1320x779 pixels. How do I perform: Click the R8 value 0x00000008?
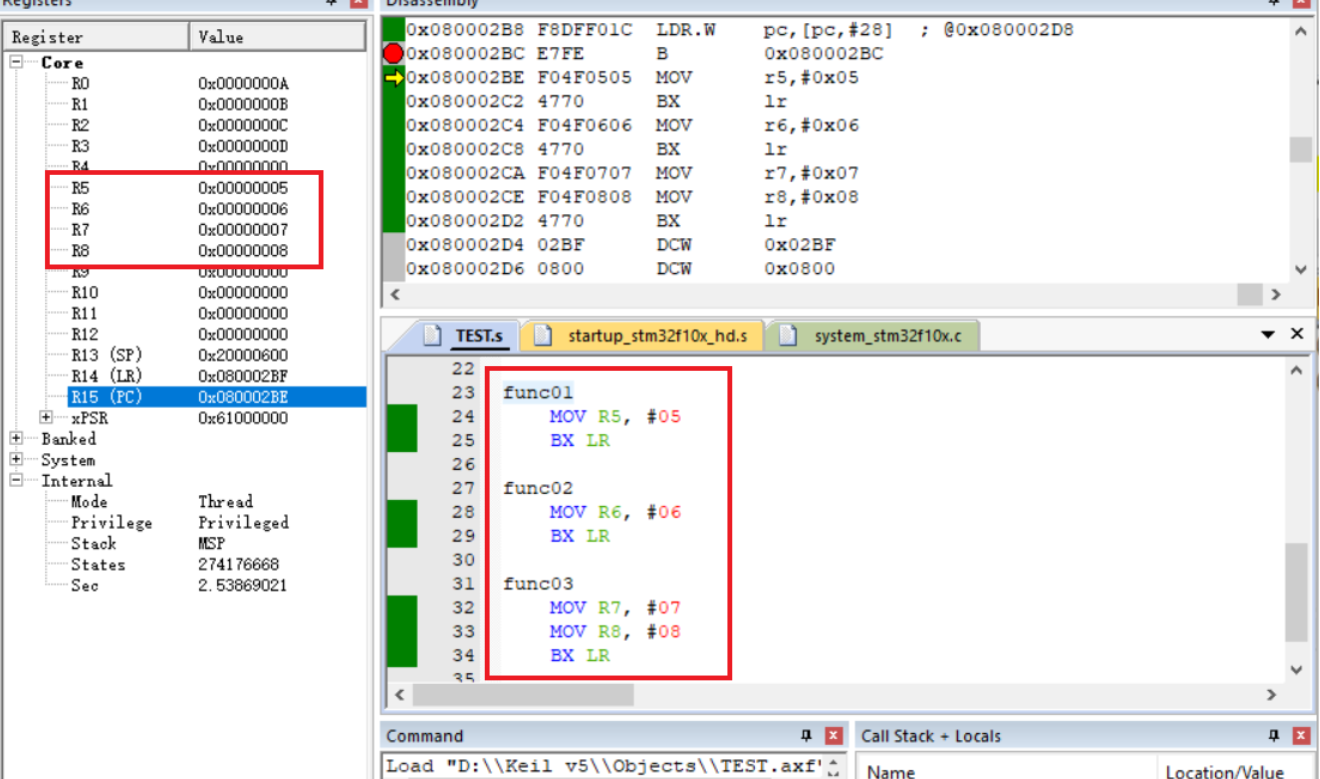243,251
